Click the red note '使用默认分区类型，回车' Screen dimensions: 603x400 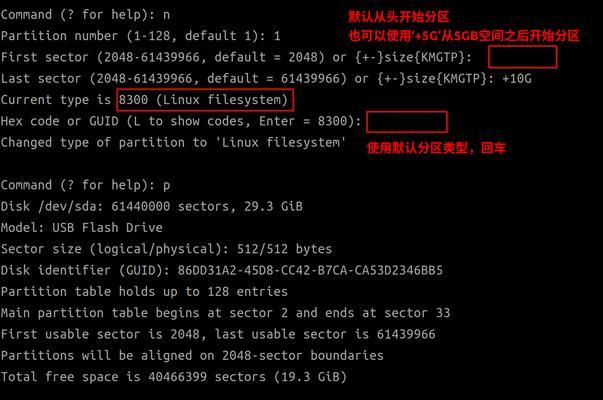point(436,148)
